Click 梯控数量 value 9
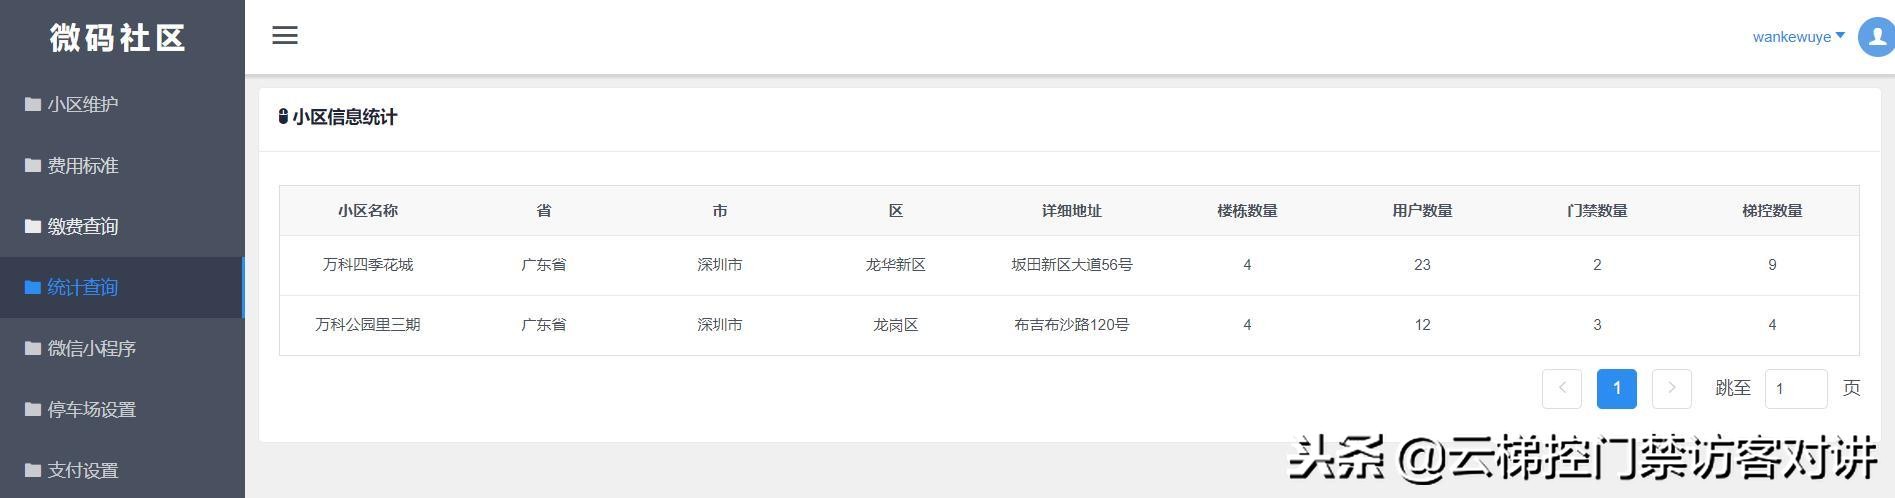The width and height of the screenshot is (1895, 498). (1772, 265)
